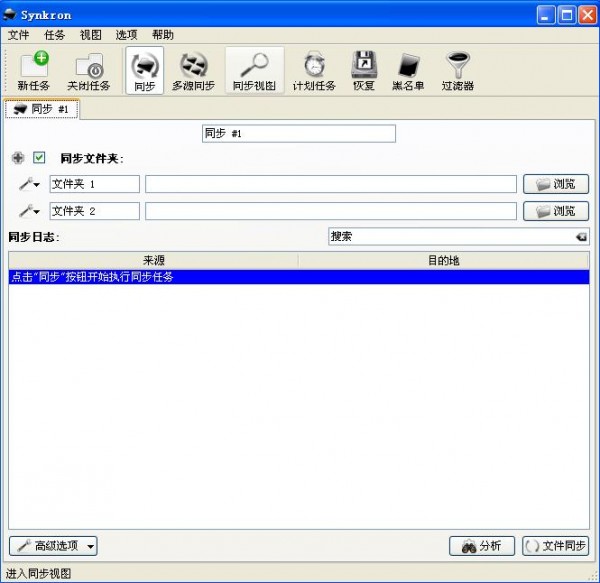Click the 来源 column header
Screen dimensions: 600x583
pyautogui.click(x=153, y=261)
